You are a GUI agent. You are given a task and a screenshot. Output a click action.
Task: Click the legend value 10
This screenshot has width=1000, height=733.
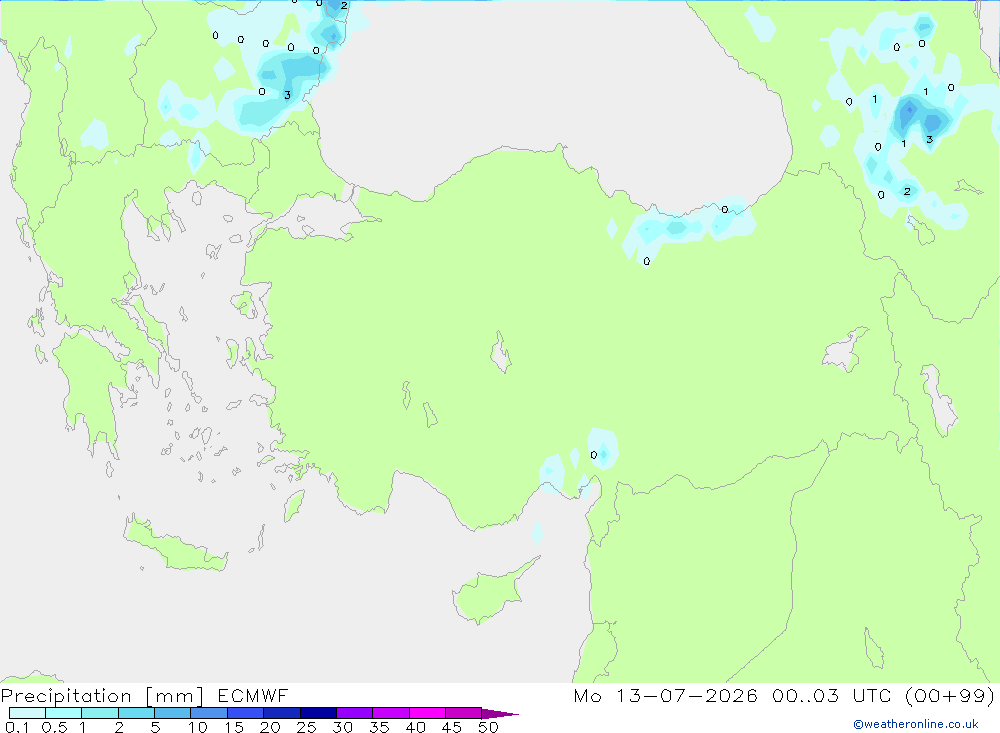tap(198, 727)
